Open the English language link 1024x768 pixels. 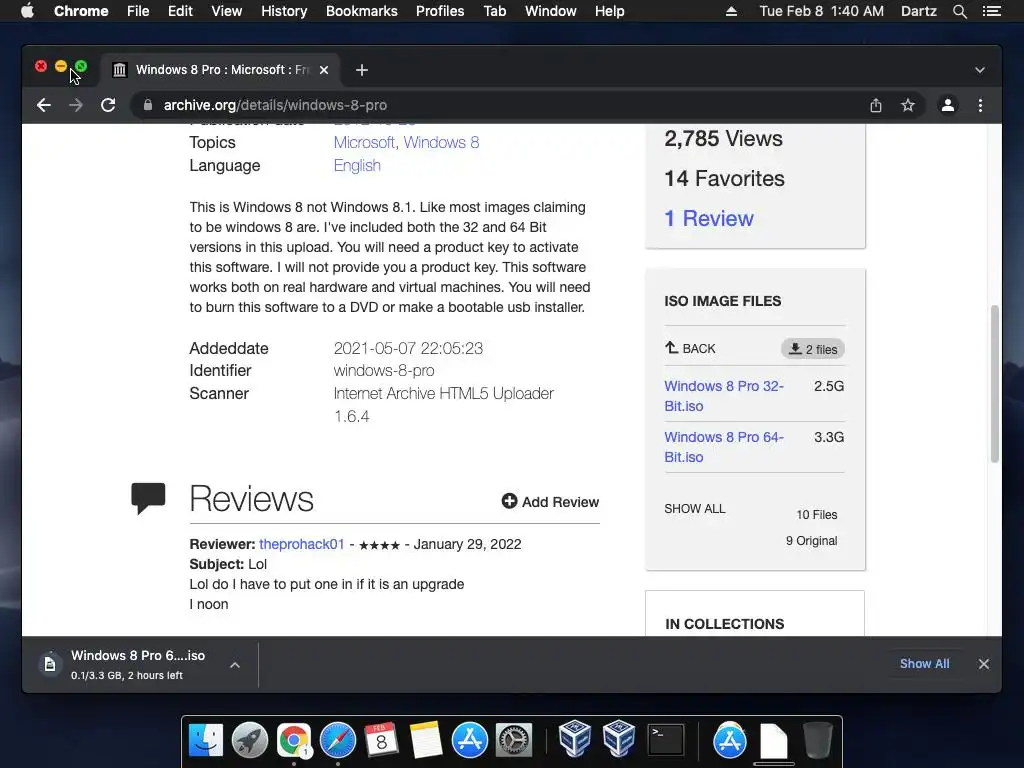click(x=357, y=165)
